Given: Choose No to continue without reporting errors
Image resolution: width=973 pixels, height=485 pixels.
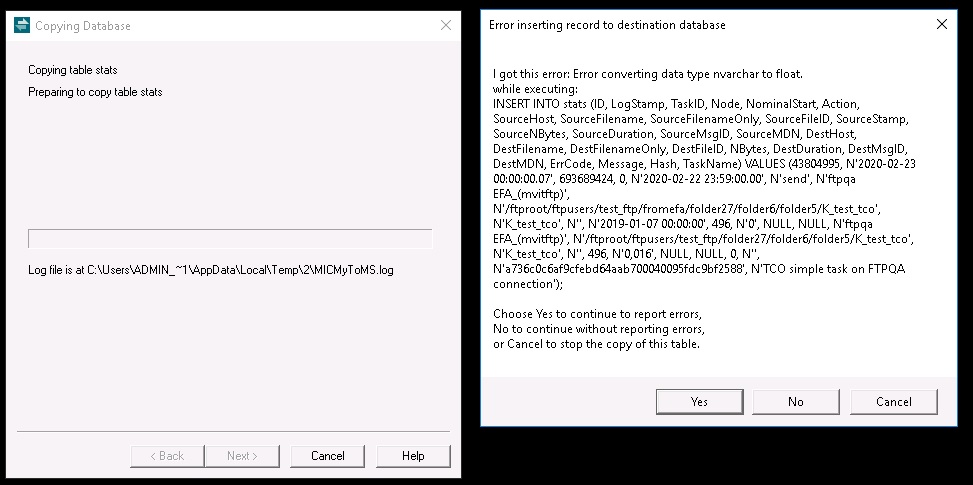Looking at the screenshot, I should pyautogui.click(x=795, y=401).
